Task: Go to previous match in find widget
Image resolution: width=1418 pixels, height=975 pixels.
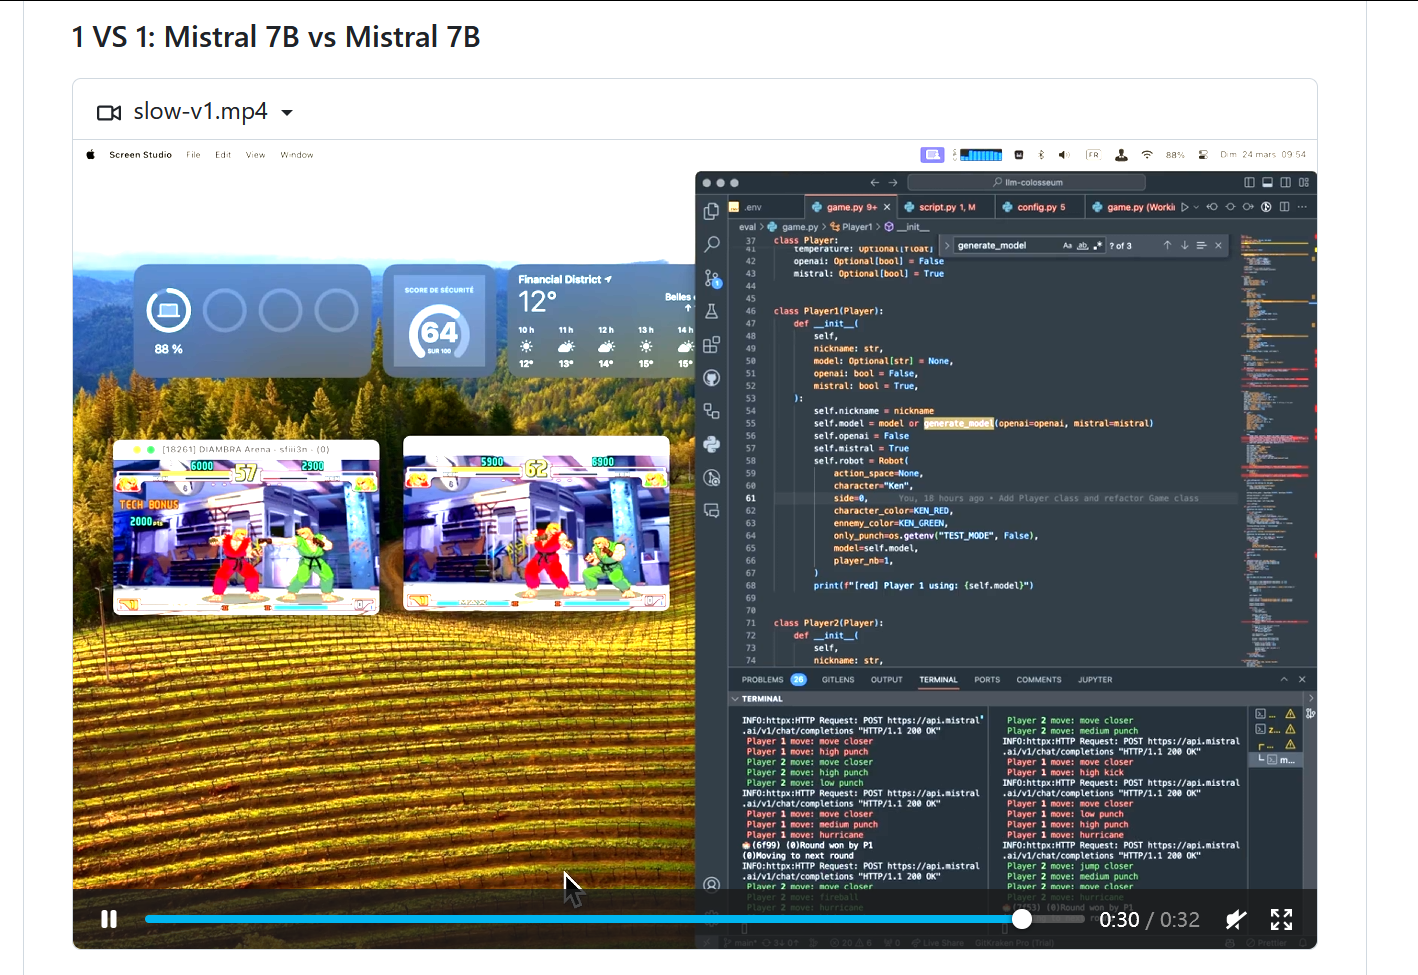Action: [1167, 245]
